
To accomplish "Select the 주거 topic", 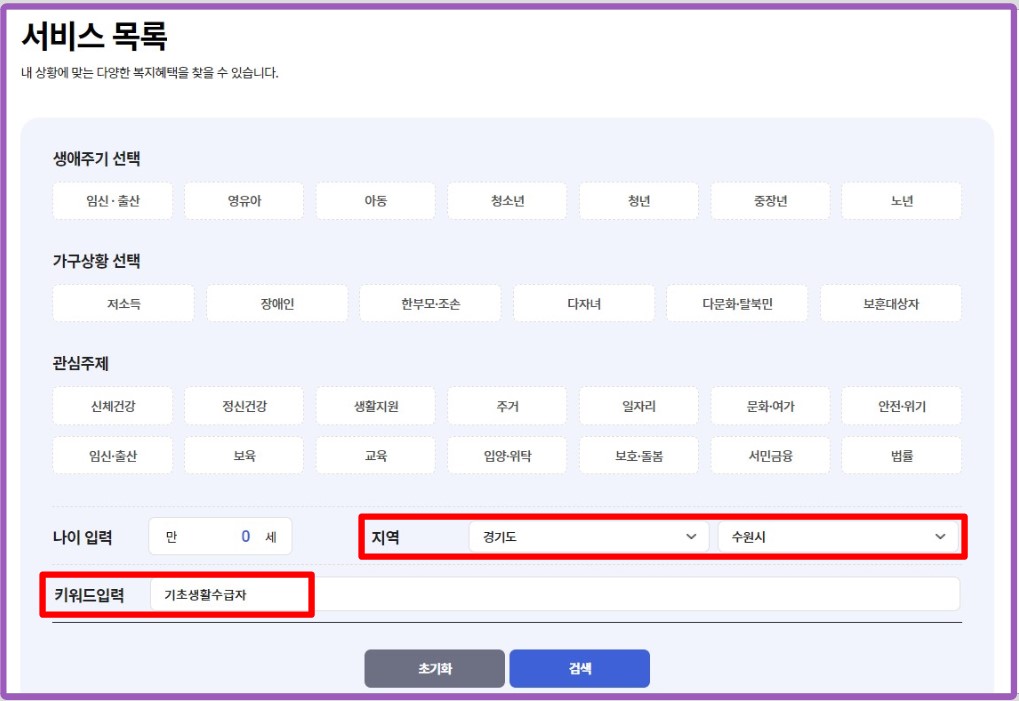I will 507,406.
